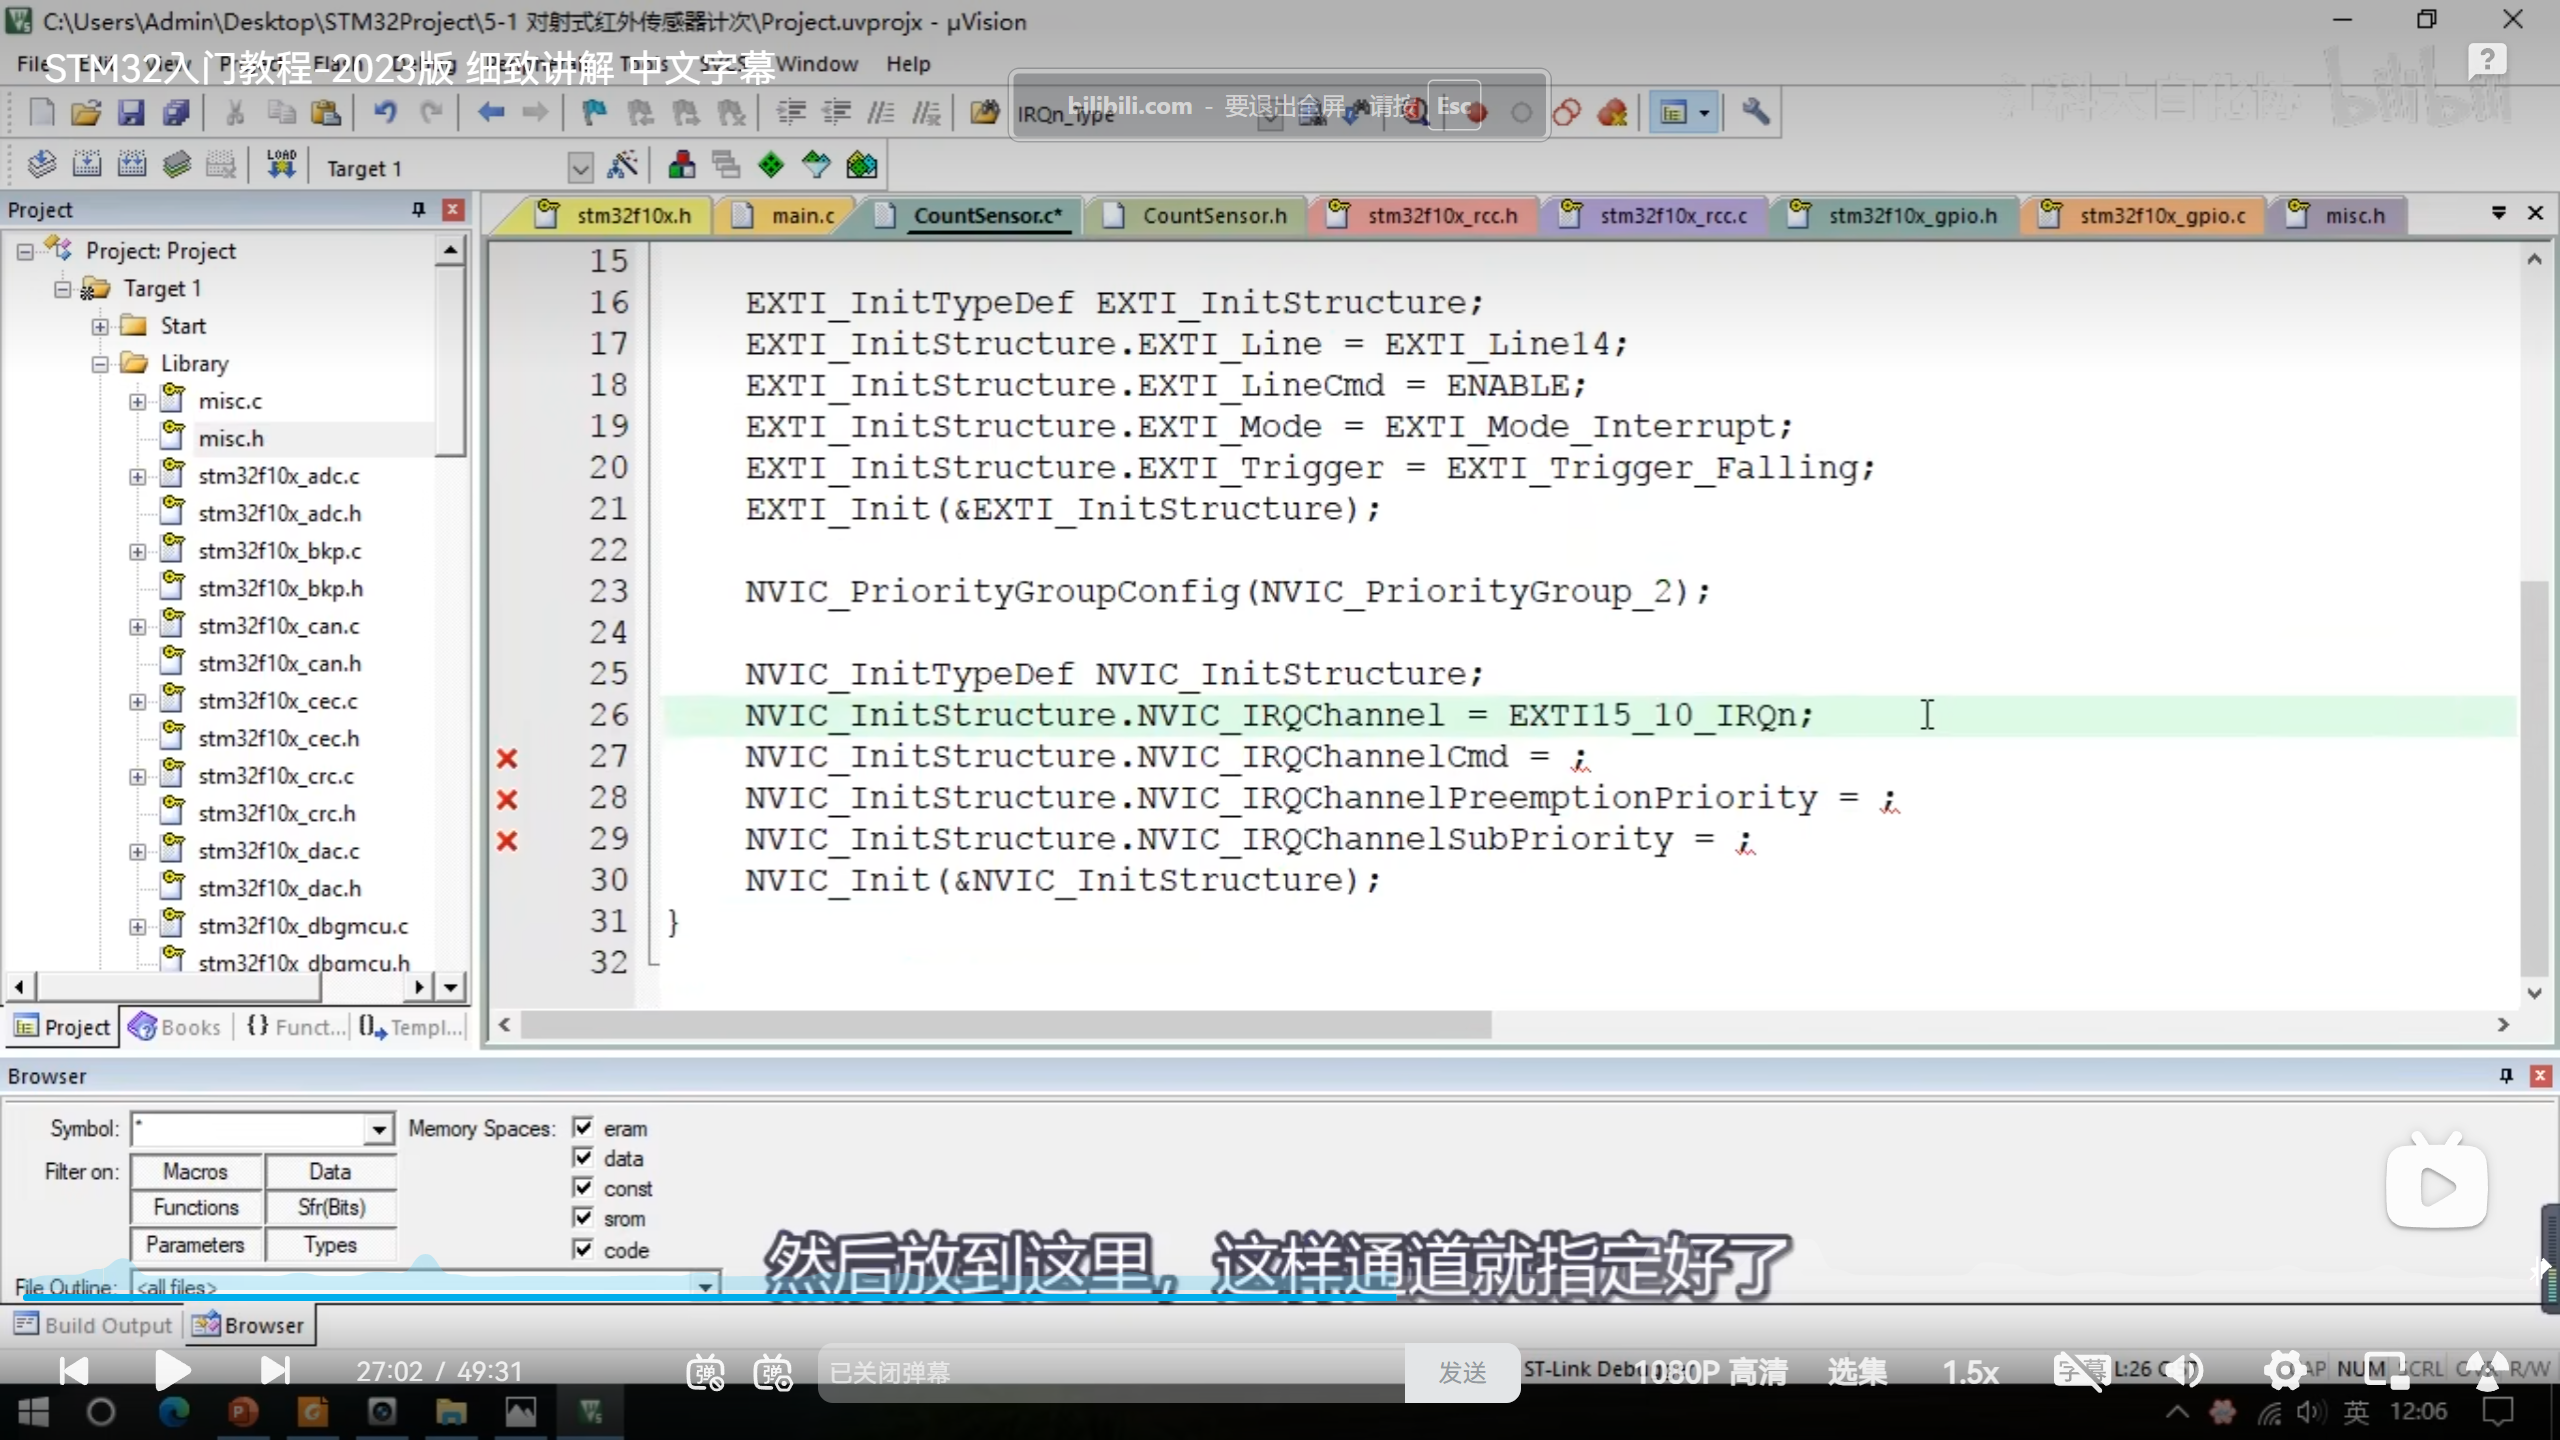Open Options for Target magic wand icon
Screen dimensions: 2560x1440
point(622,165)
